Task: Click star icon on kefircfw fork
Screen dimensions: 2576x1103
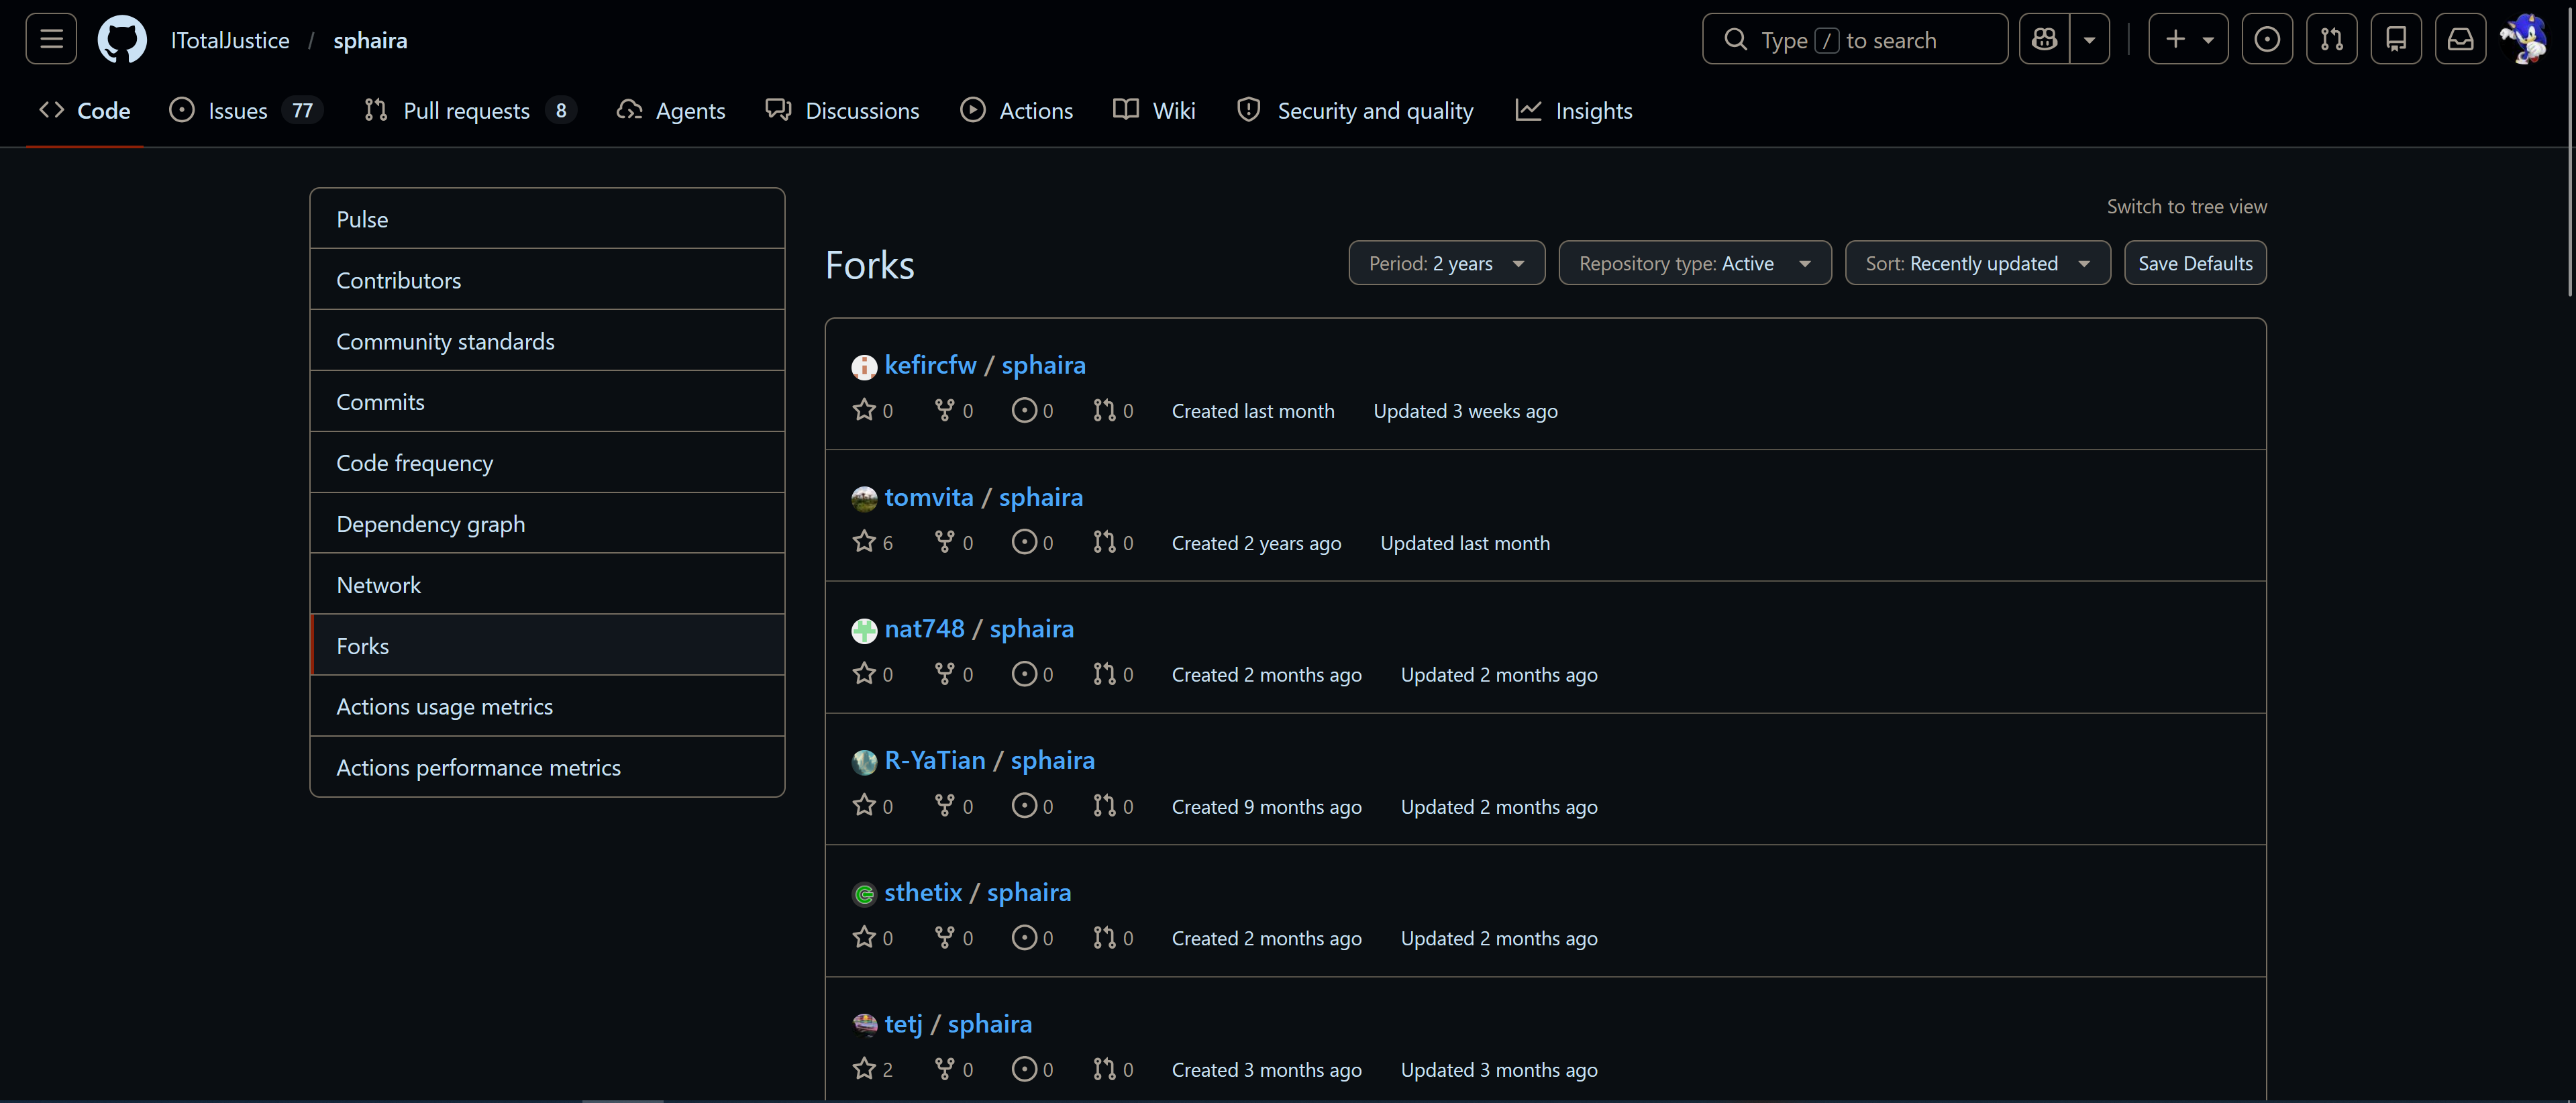Action: (864, 410)
